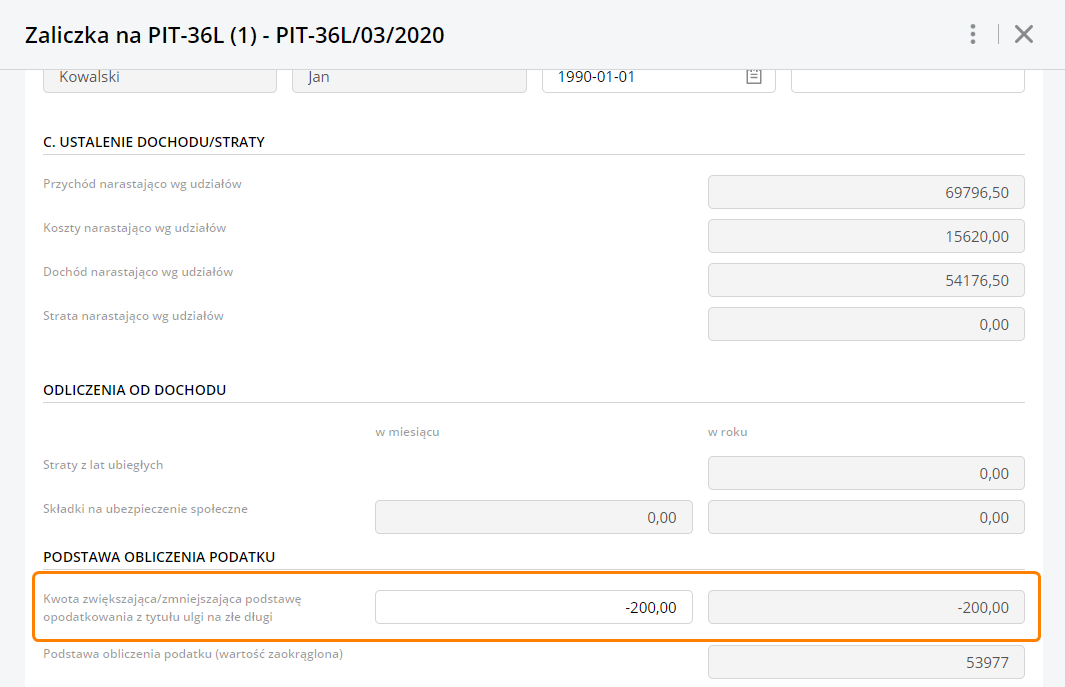1065x687 pixels.
Task: Open the three-dot more options menu
Action: pyautogui.click(x=972, y=35)
